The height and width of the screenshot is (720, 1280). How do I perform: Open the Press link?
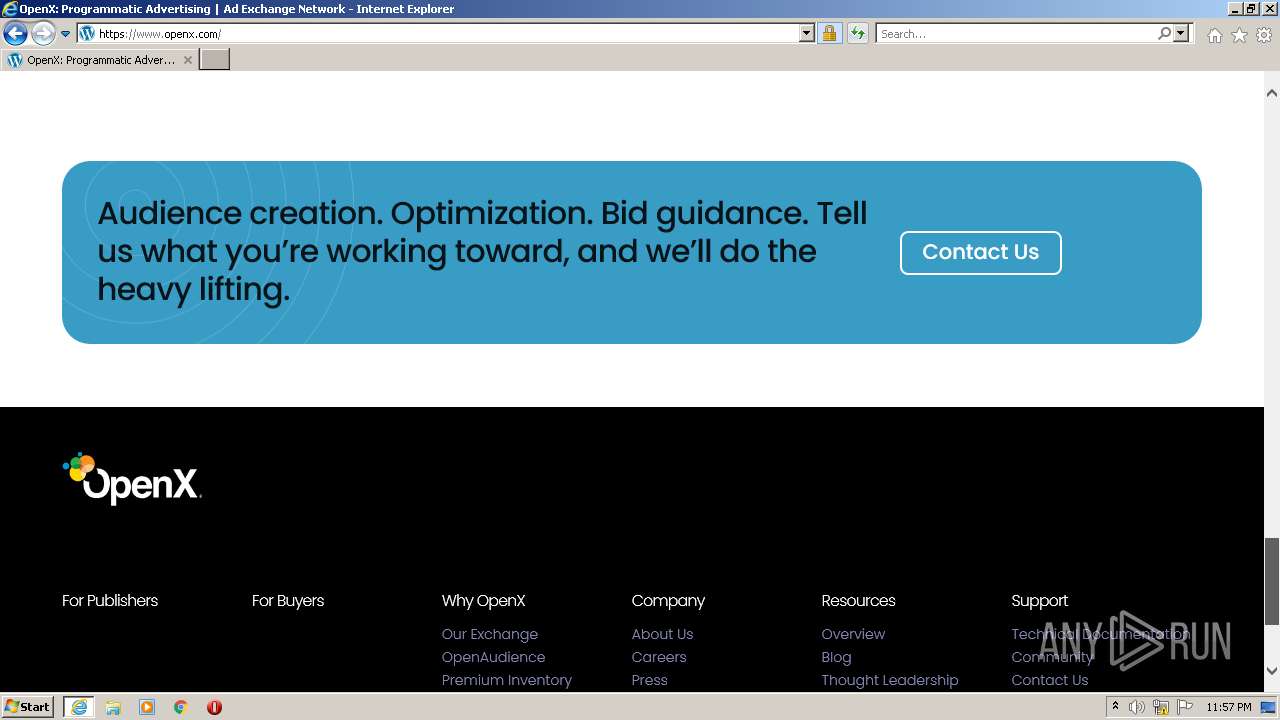click(x=650, y=680)
